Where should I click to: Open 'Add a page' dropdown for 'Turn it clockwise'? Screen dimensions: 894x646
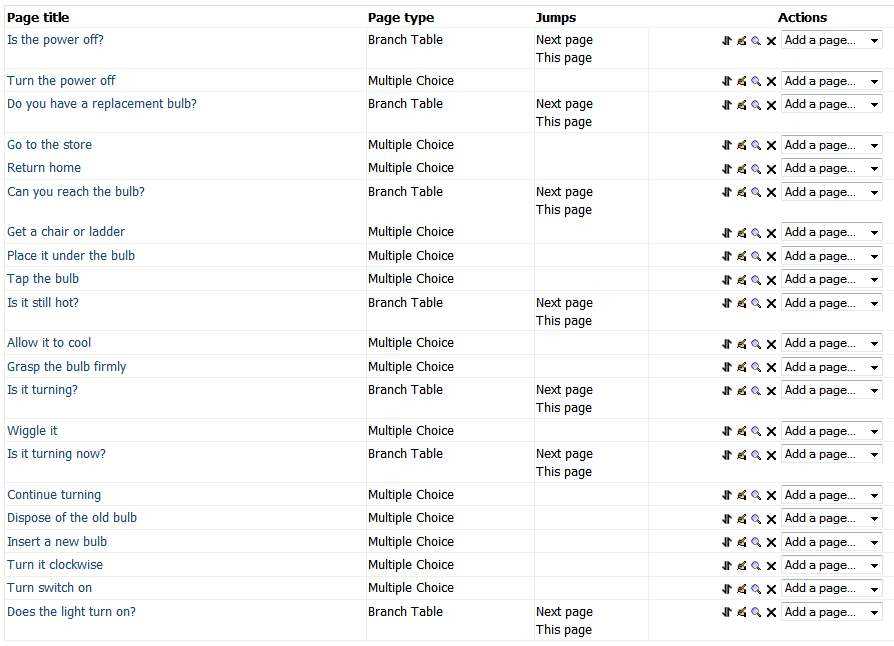[x=832, y=565]
